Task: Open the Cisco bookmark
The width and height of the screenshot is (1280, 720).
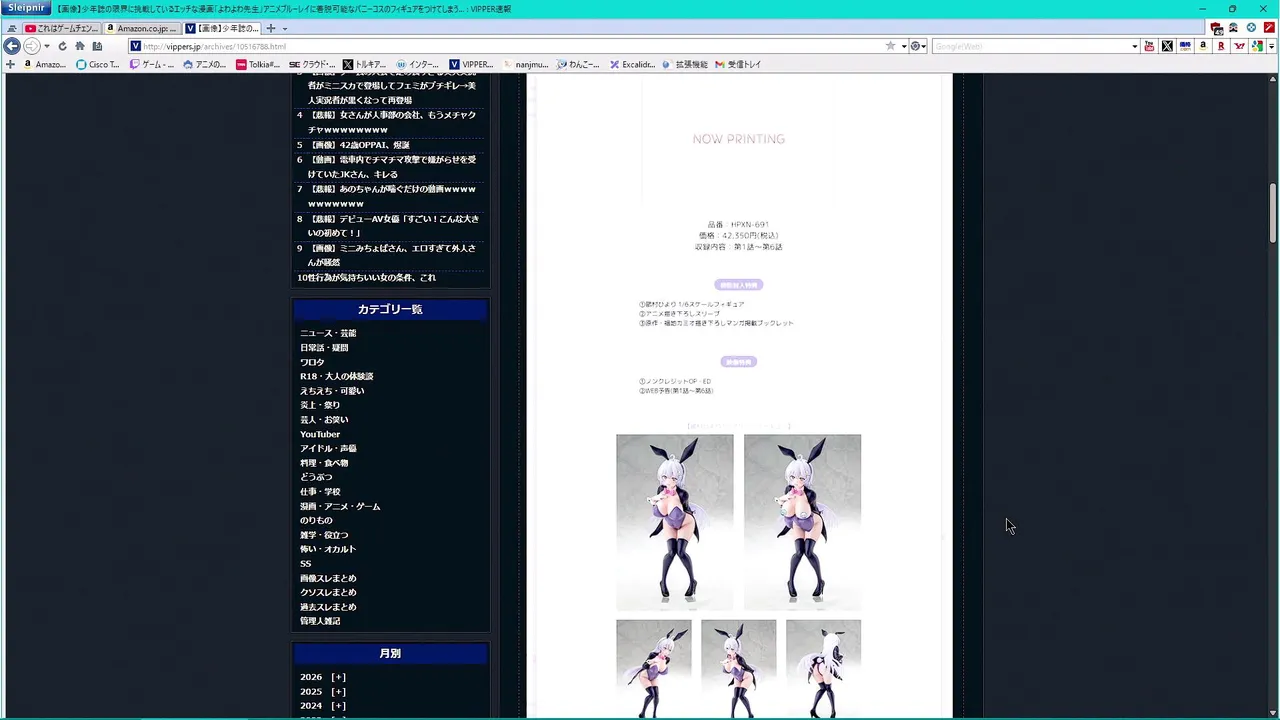Action: [x=98, y=64]
